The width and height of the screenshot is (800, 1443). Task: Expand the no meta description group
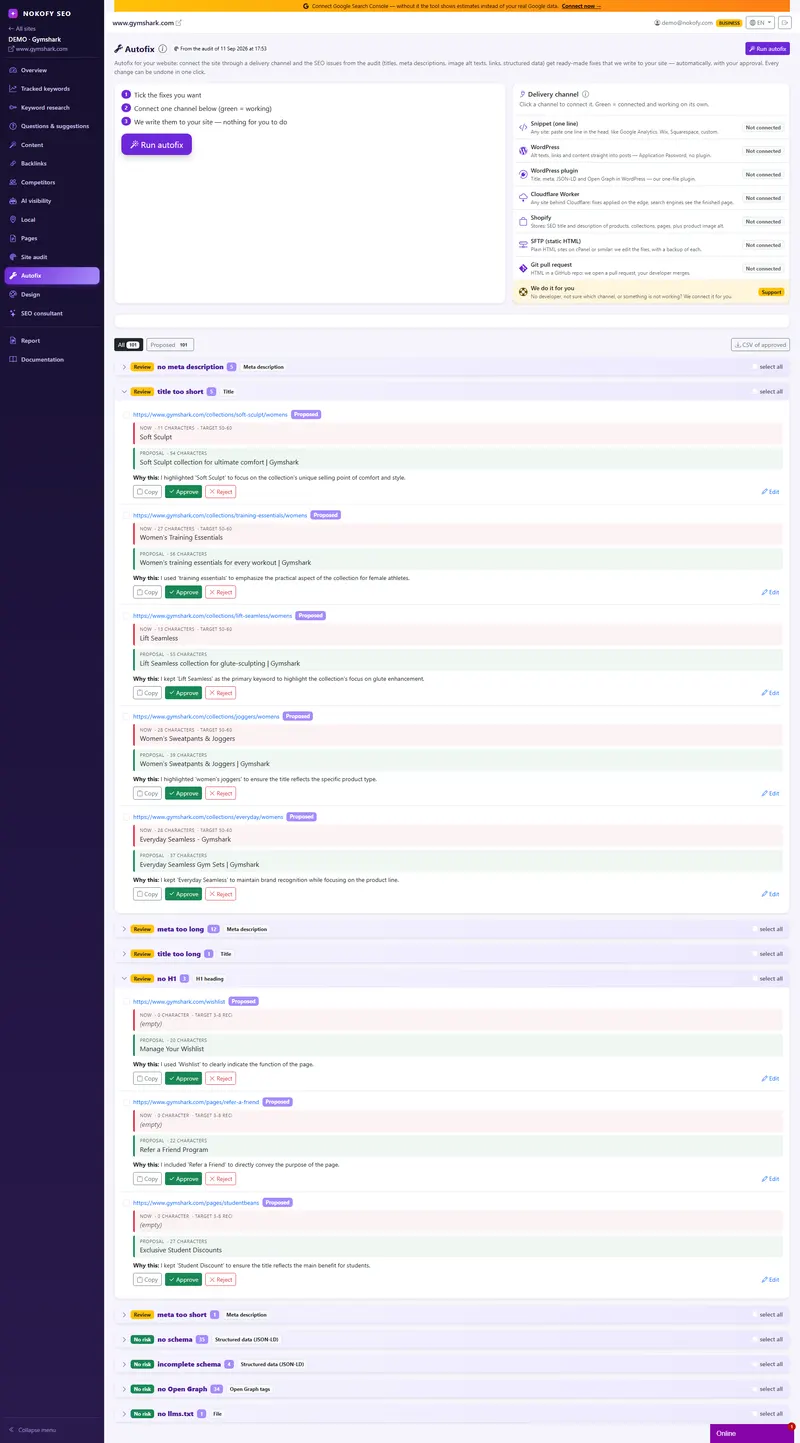coord(124,367)
